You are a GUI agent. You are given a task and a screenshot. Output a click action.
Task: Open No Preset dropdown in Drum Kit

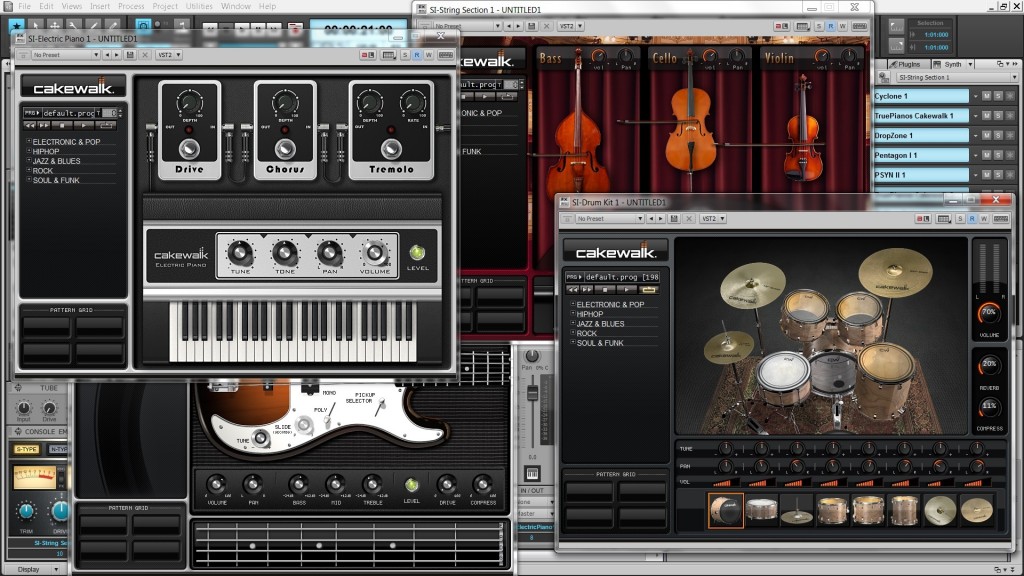point(609,219)
